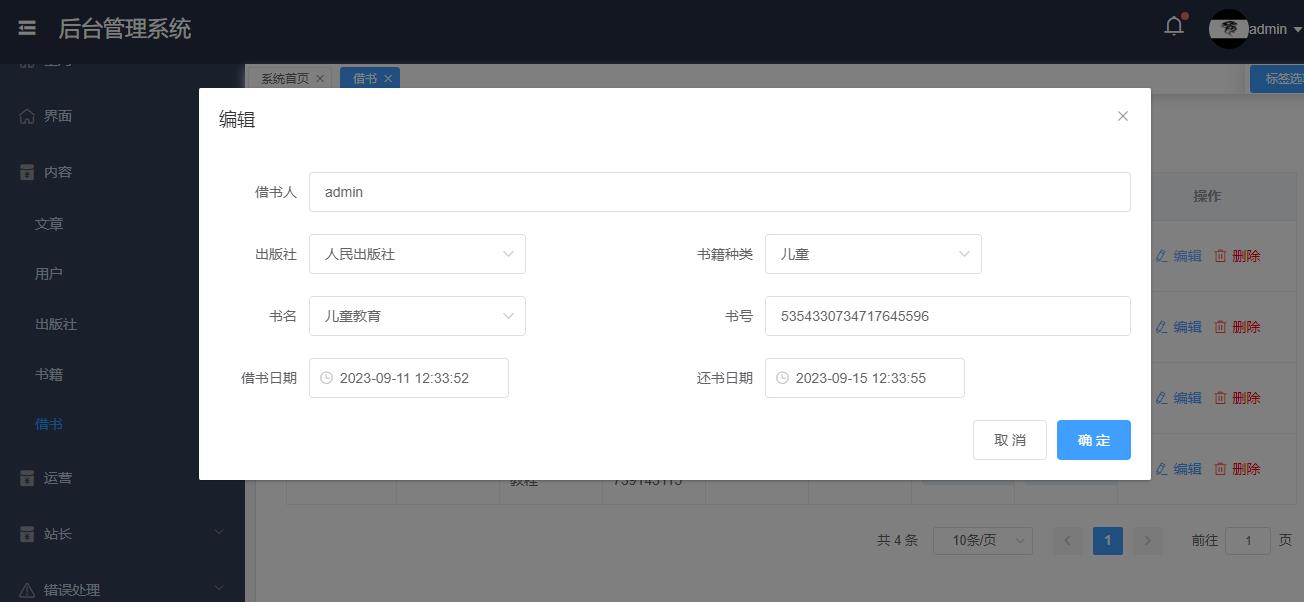Close the 系统首页 tab using its X
Image resolution: width=1304 pixels, height=602 pixels.
coord(320,79)
